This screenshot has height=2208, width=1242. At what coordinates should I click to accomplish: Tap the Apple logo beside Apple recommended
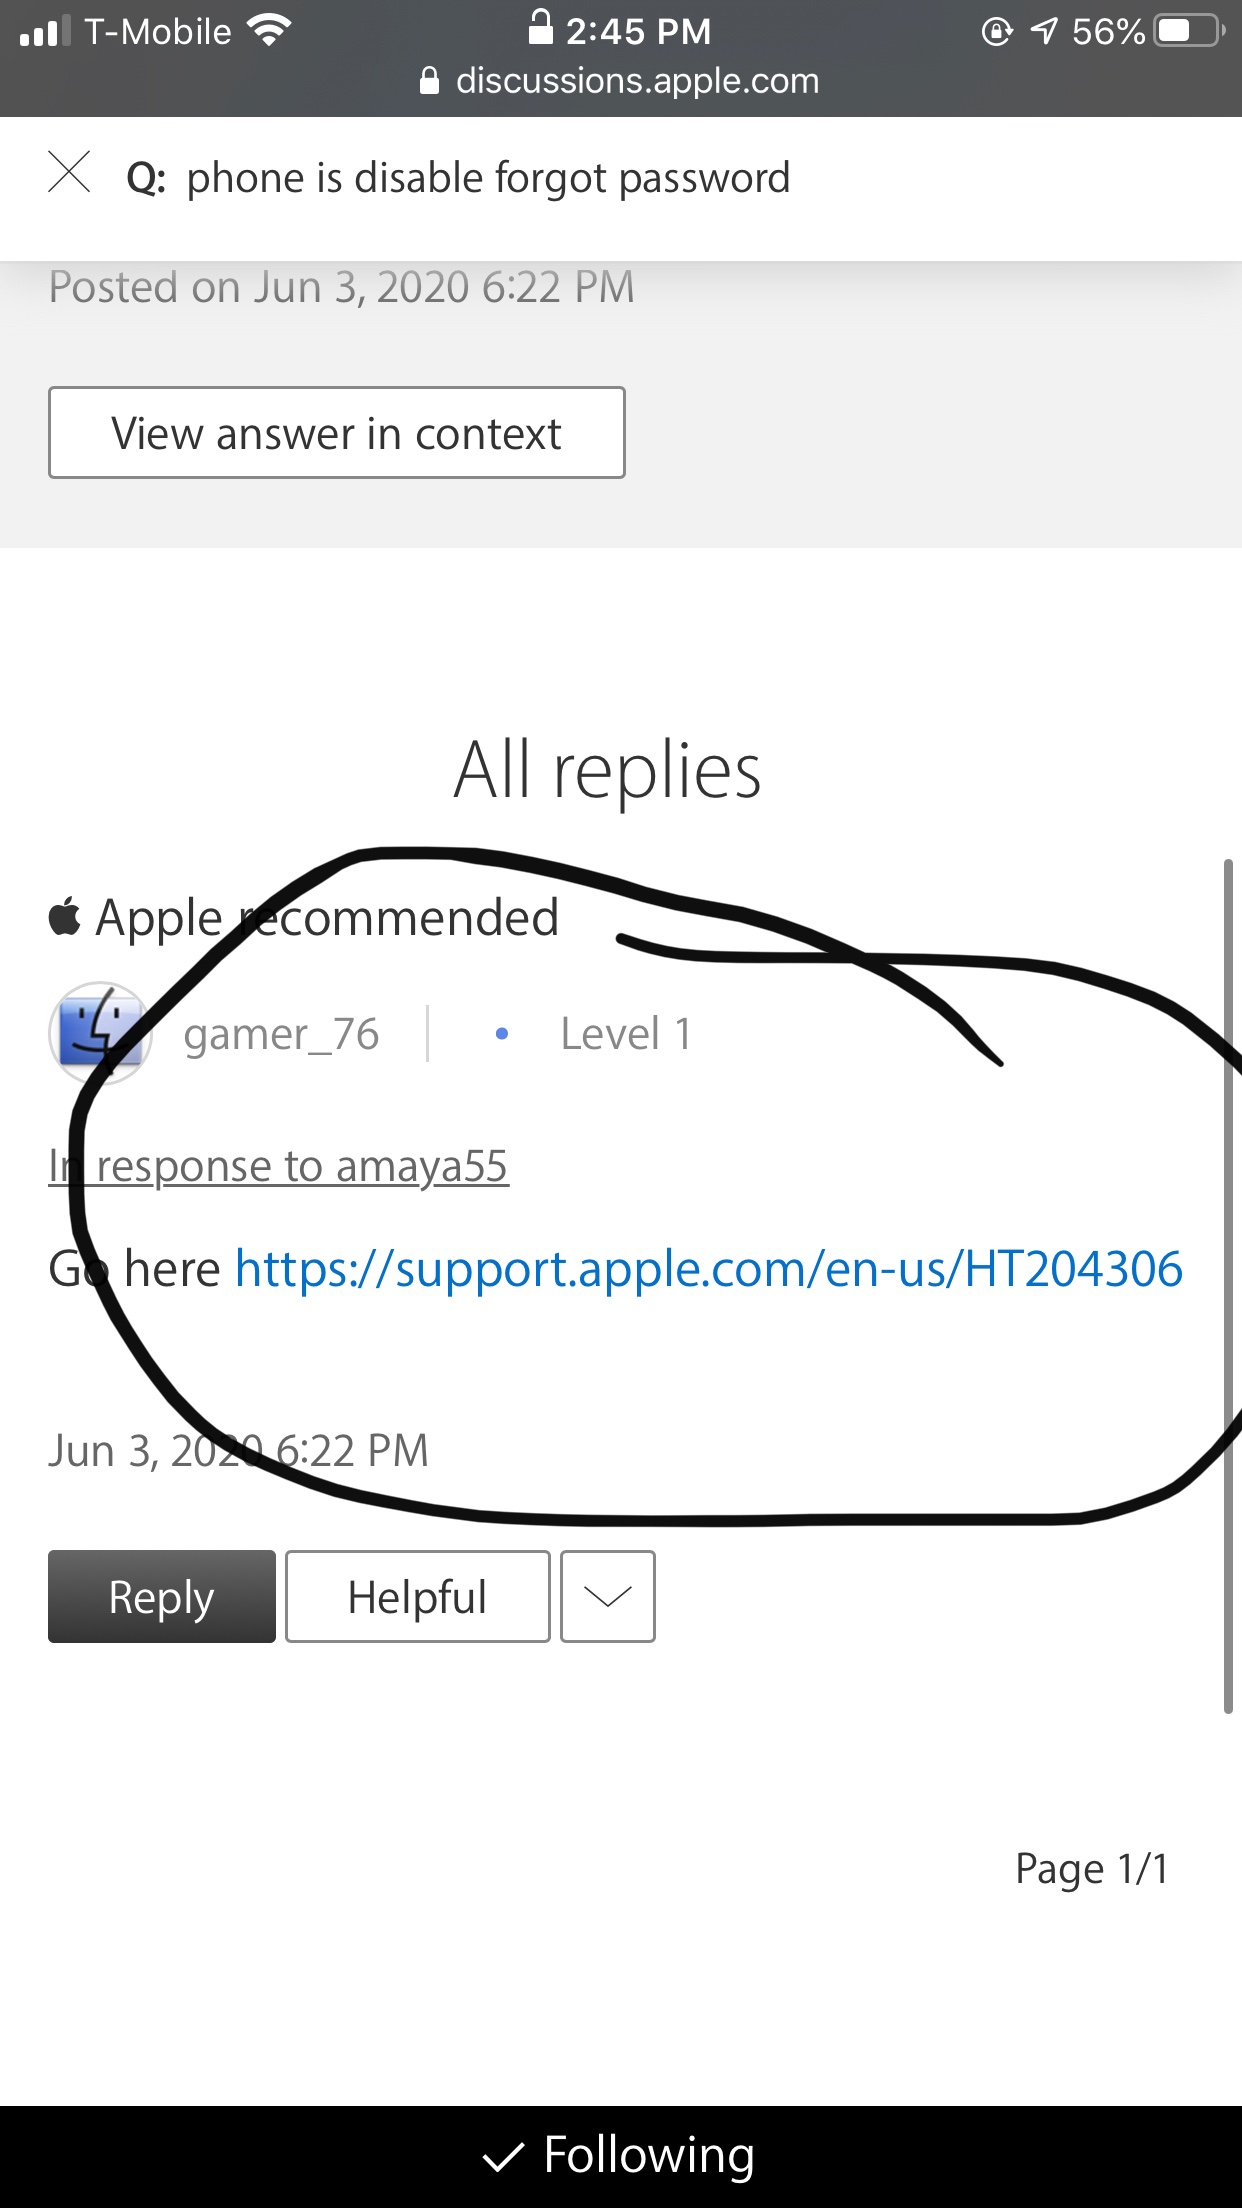point(64,916)
